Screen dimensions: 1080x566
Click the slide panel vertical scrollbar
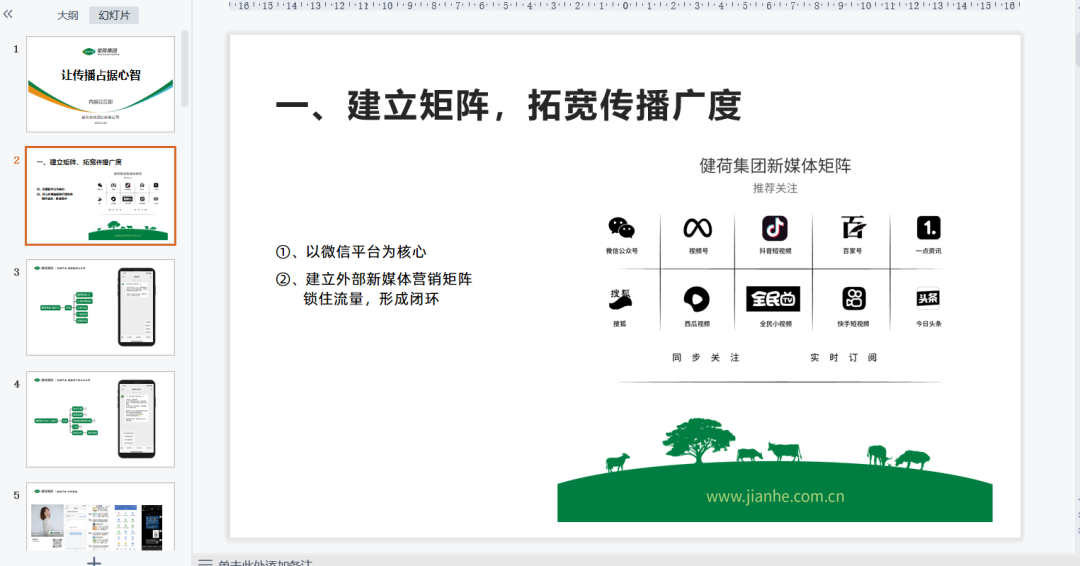185,69
